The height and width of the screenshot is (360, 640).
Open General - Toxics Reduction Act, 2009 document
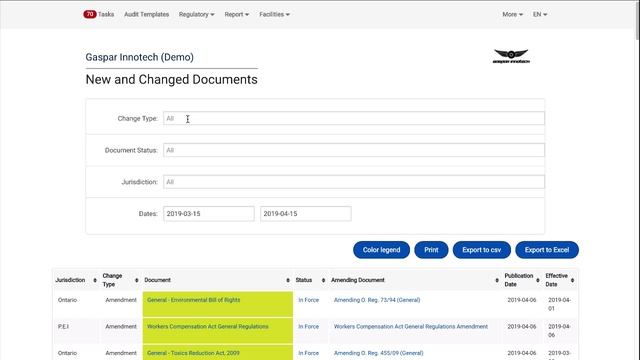tap(193, 353)
